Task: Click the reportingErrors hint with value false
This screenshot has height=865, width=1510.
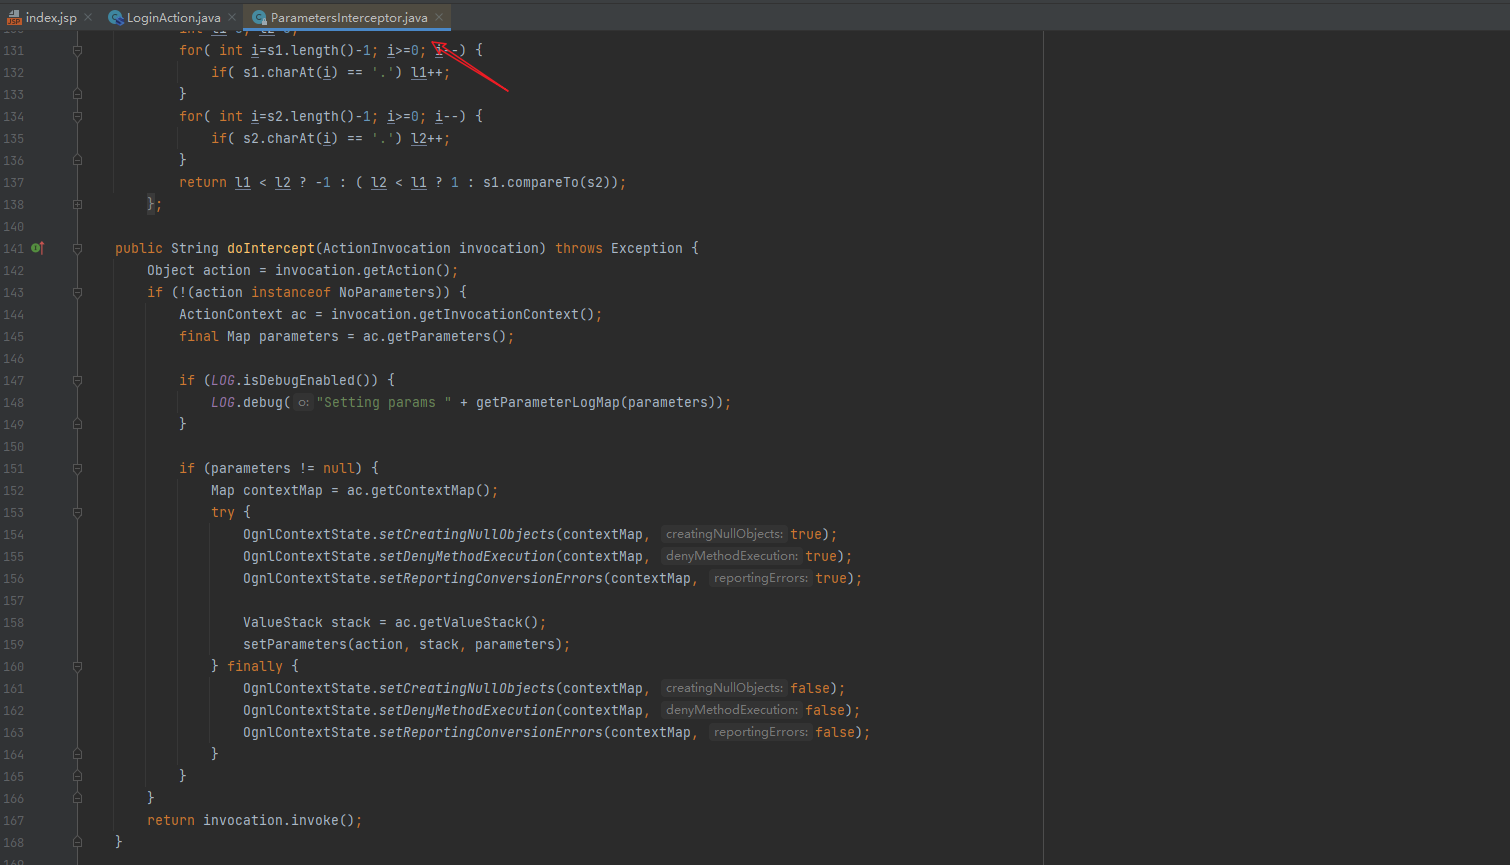Action: [x=760, y=732]
